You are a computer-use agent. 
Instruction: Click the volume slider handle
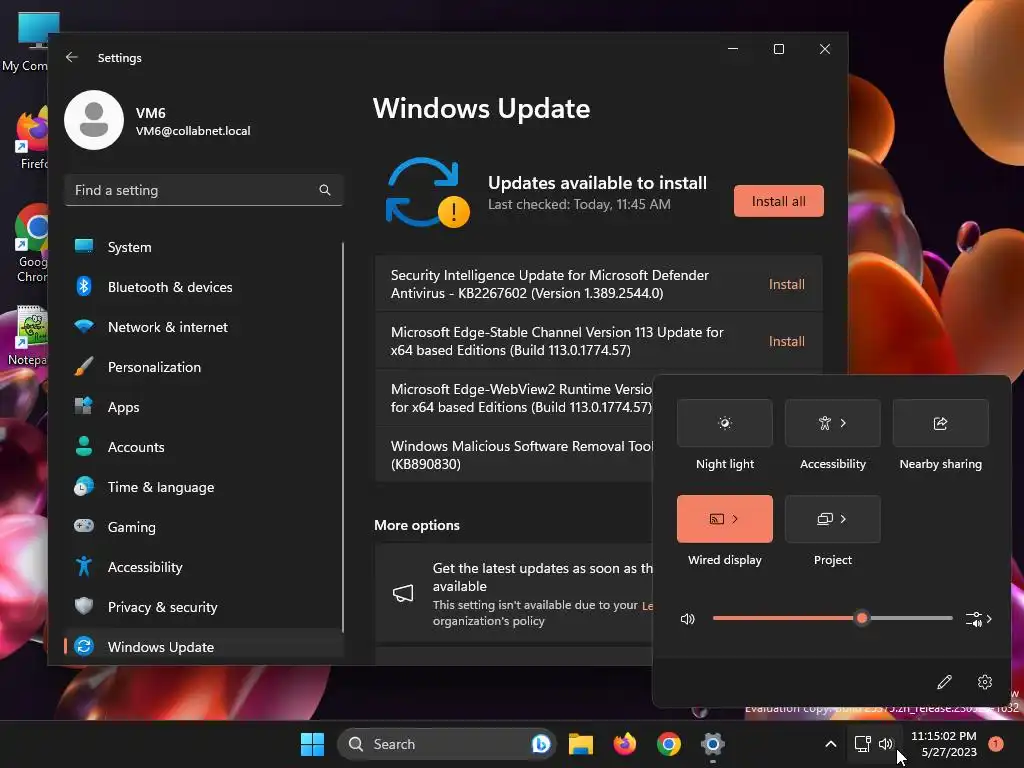pos(862,618)
